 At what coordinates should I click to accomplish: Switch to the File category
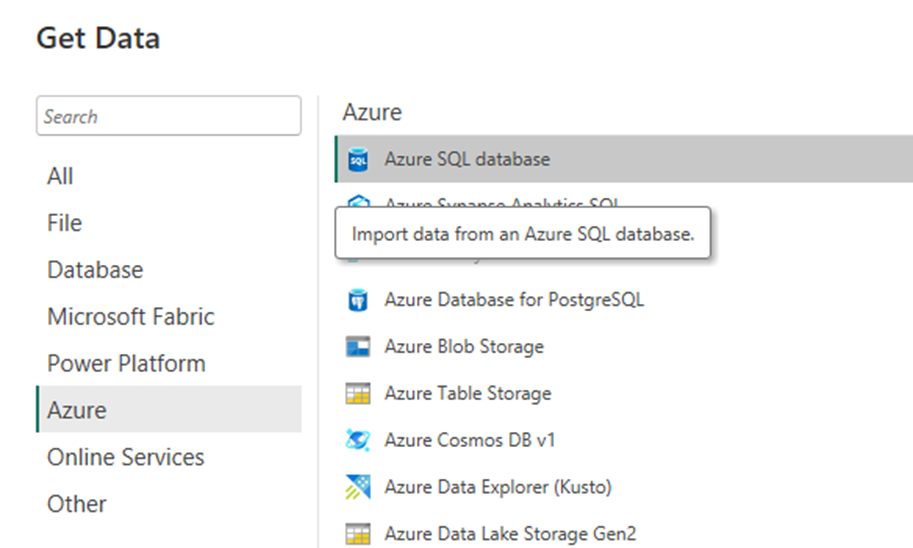pyautogui.click(x=64, y=223)
